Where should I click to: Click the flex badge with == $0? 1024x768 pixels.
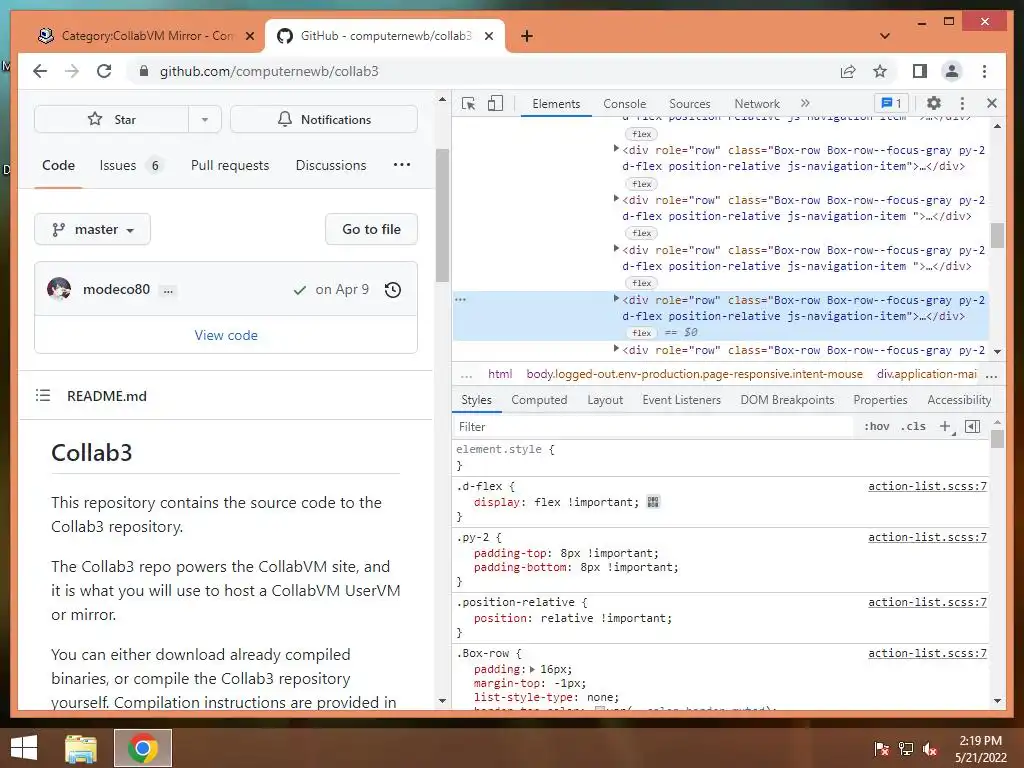click(x=641, y=332)
